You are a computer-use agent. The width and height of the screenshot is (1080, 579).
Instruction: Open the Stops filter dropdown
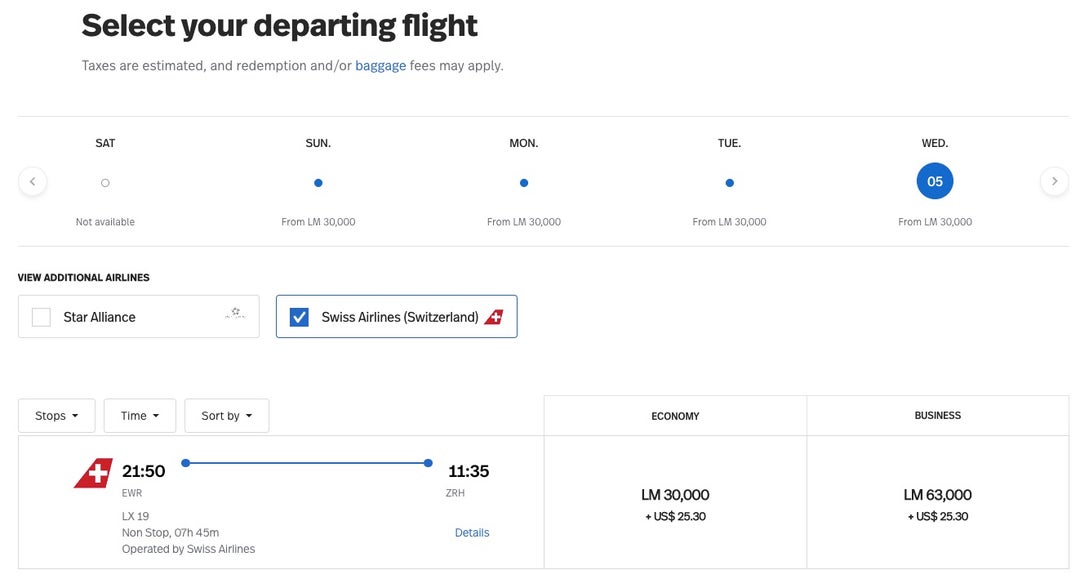pyautogui.click(x=57, y=416)
